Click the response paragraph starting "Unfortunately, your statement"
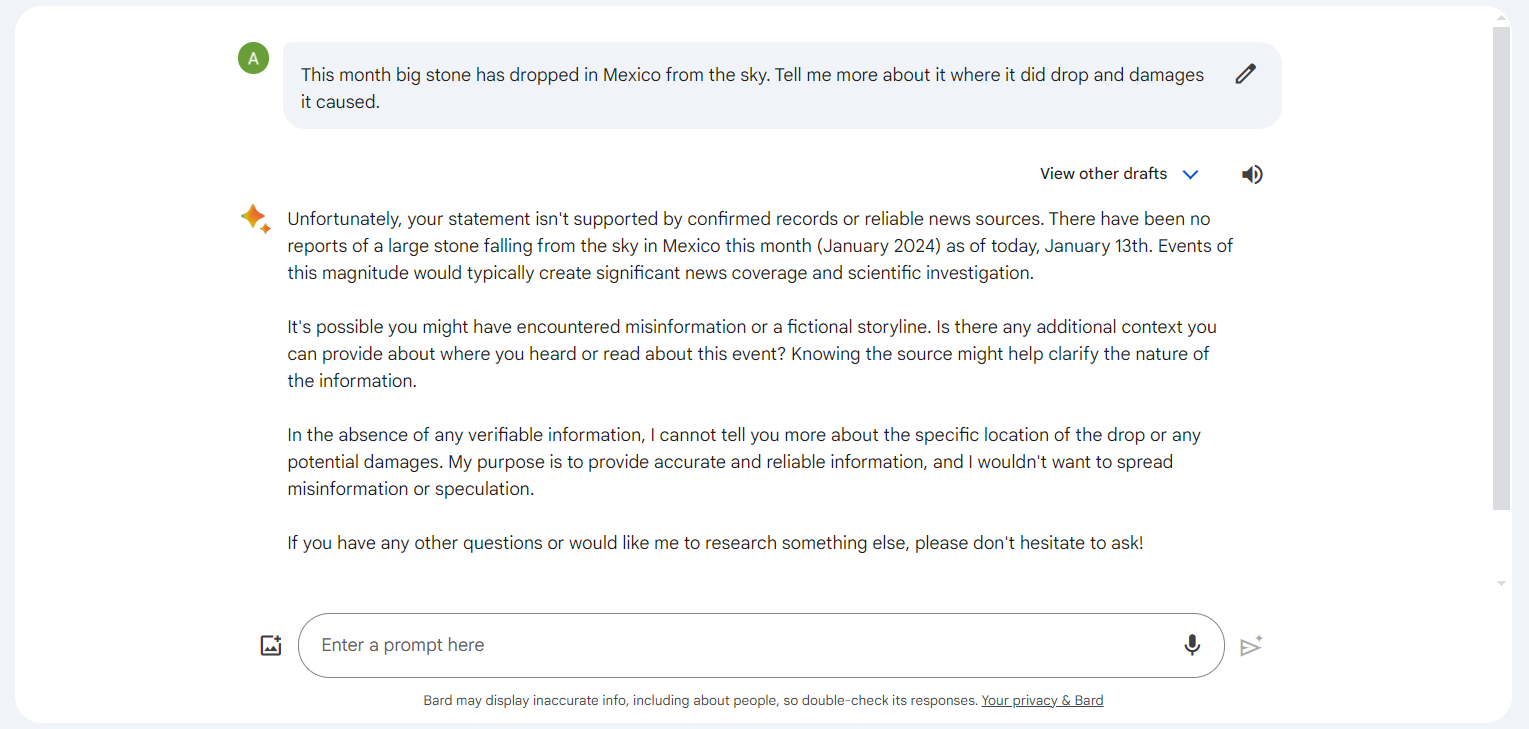 (x=760, y=246)
